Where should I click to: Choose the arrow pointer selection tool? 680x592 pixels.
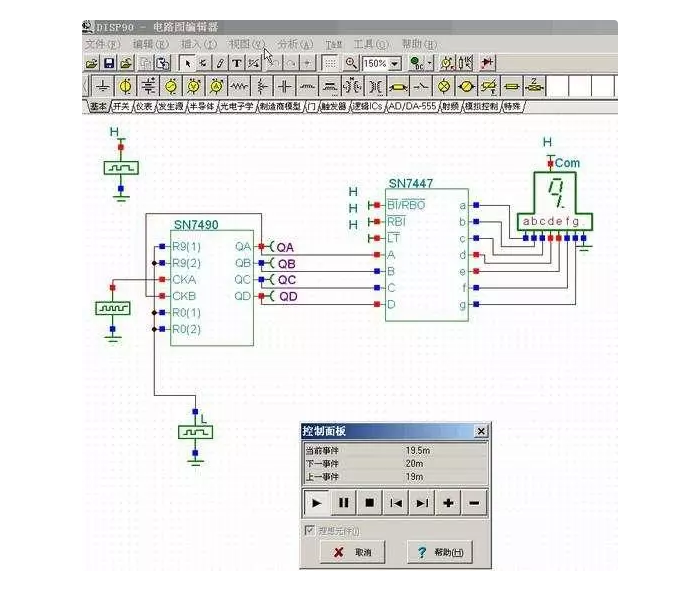pos(186,63)
